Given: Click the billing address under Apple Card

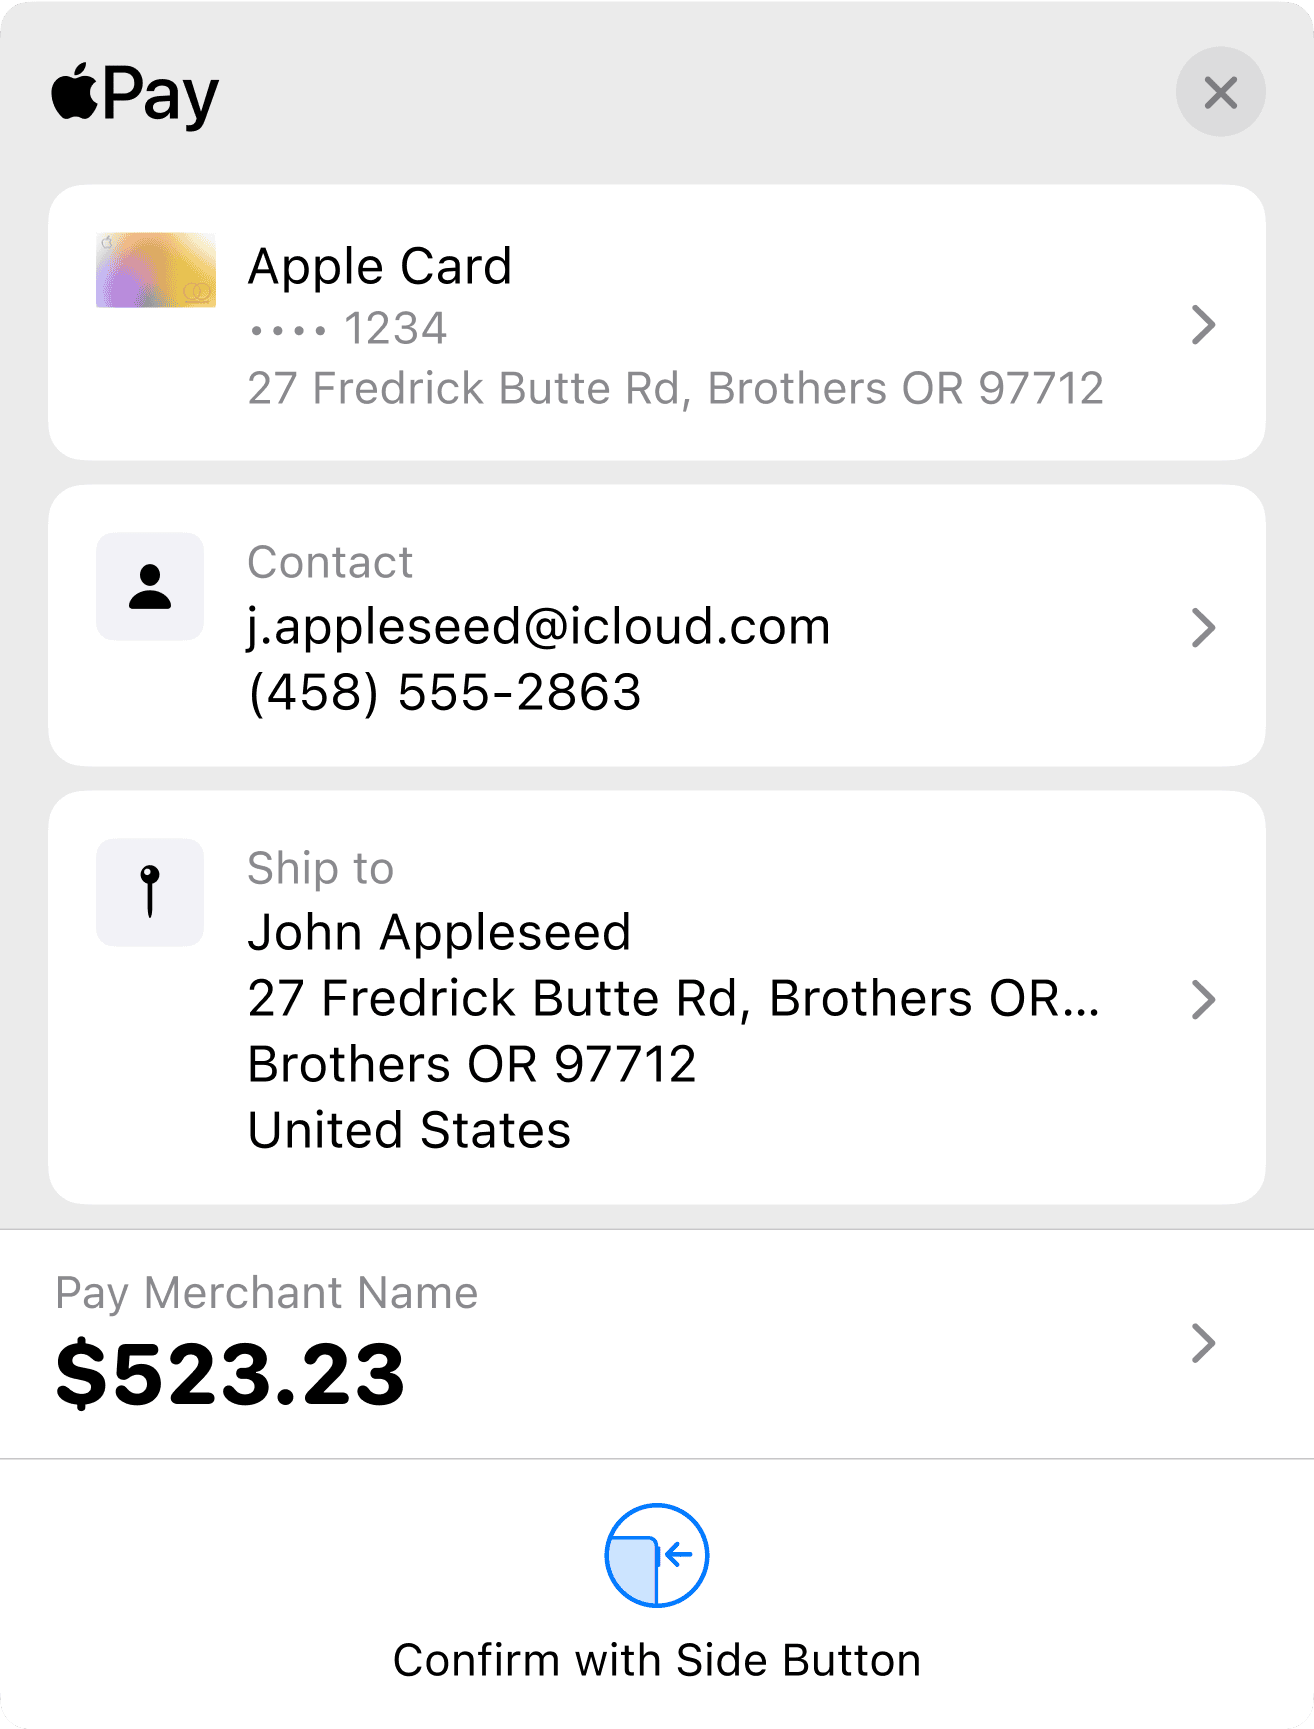Looking at the screenshot, I should coord(675,389).
